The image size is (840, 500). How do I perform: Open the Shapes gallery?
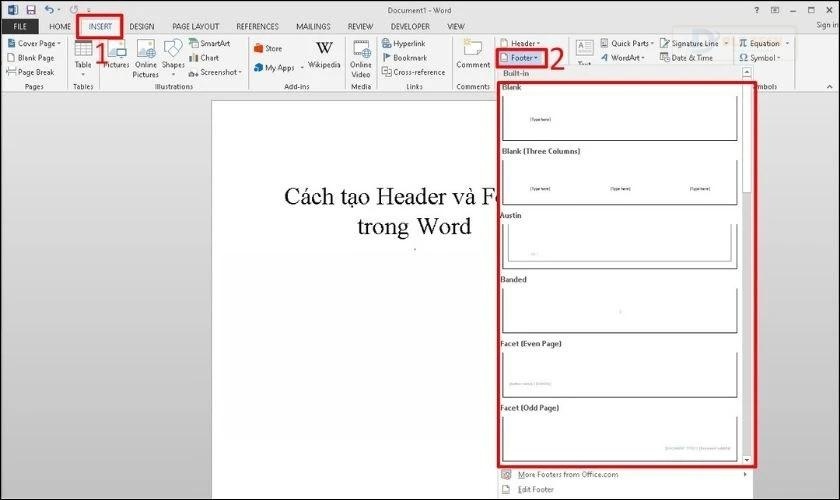[x=173, y=58]
